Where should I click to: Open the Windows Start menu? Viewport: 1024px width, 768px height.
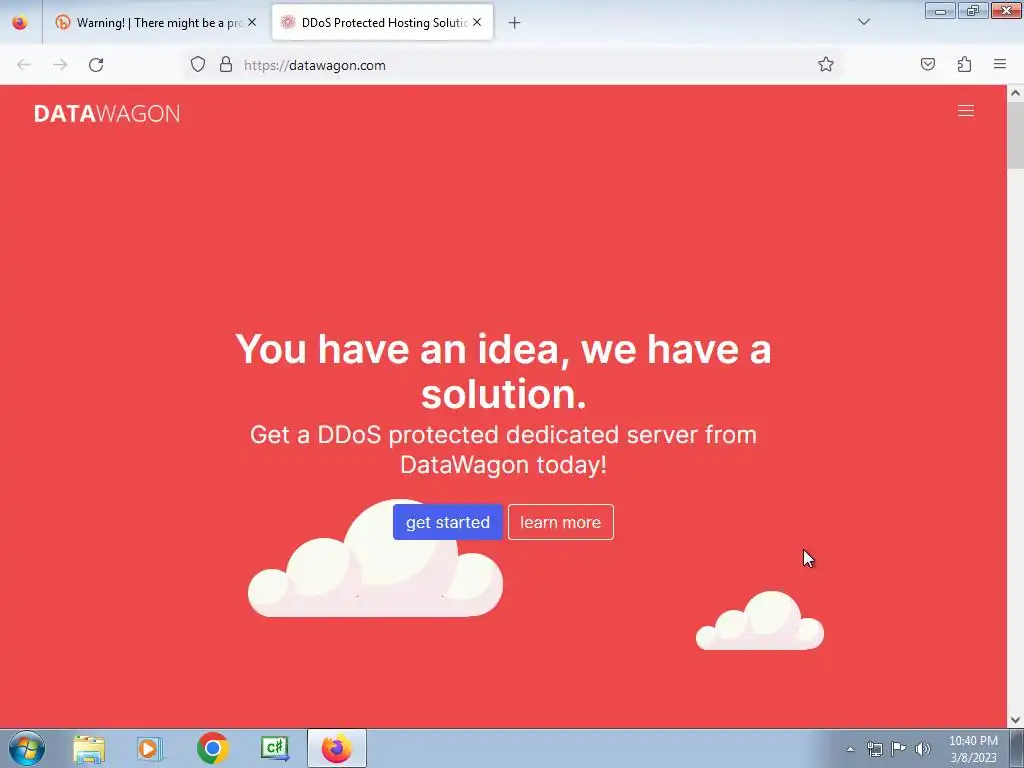tap(27, 748)
